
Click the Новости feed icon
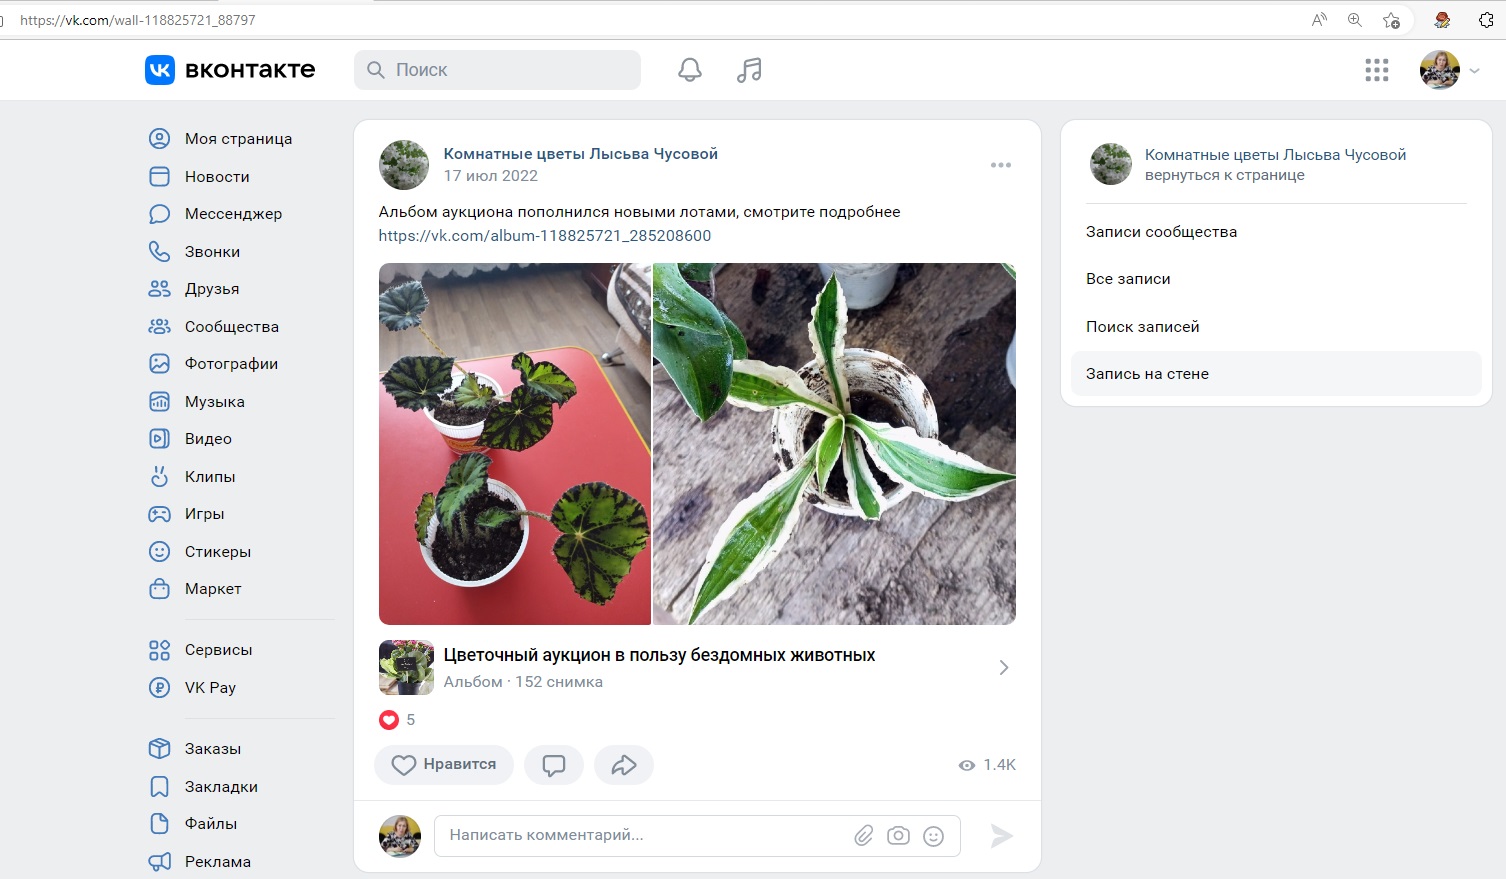(x=159, y=176)
